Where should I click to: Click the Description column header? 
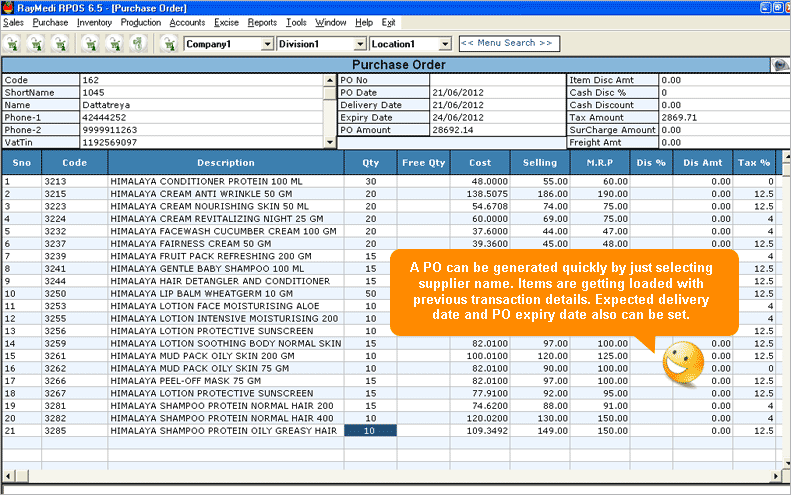click(225, 163)
